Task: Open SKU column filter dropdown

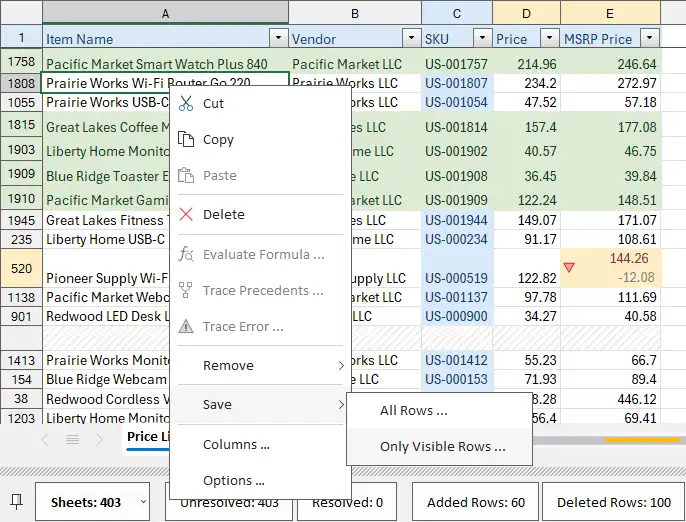Action: (482, 38)
